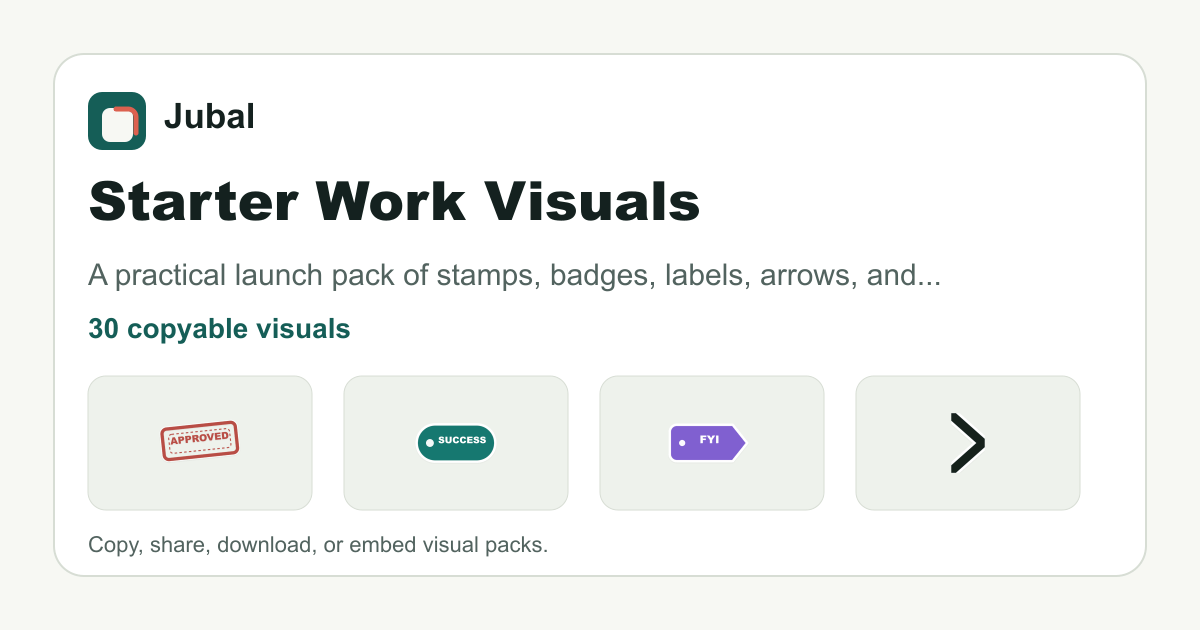The image size is (1200, 630).
Task: Click the white dot on SUCCESS badge
Action: coord(430,443)
